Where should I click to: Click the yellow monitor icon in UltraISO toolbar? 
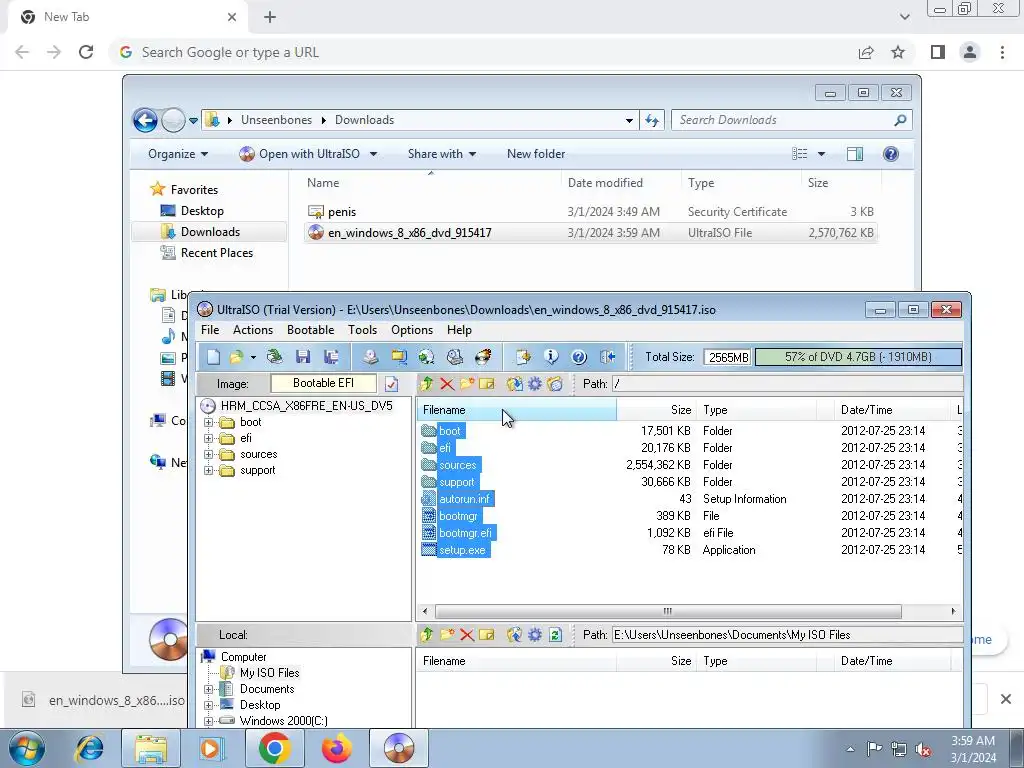tap(399, 357)
